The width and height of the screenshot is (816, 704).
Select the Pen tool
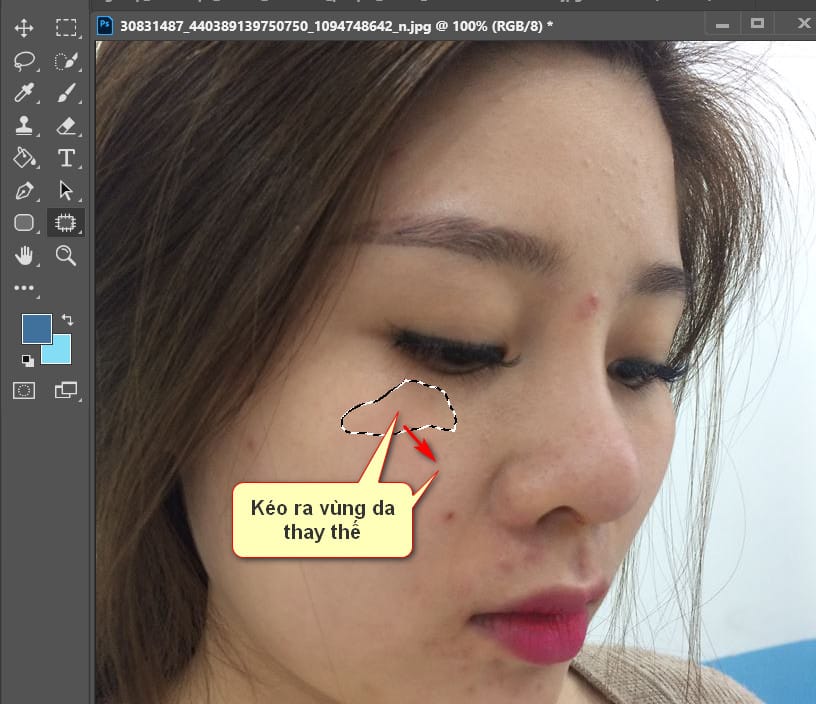coord(26,190)
